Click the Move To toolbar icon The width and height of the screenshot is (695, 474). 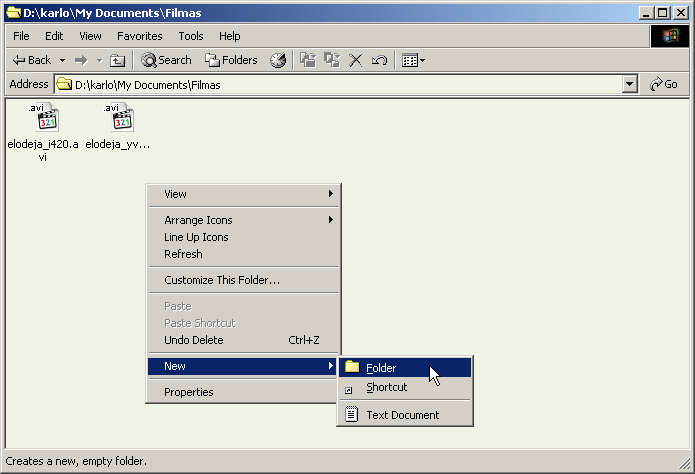point(308,60)
